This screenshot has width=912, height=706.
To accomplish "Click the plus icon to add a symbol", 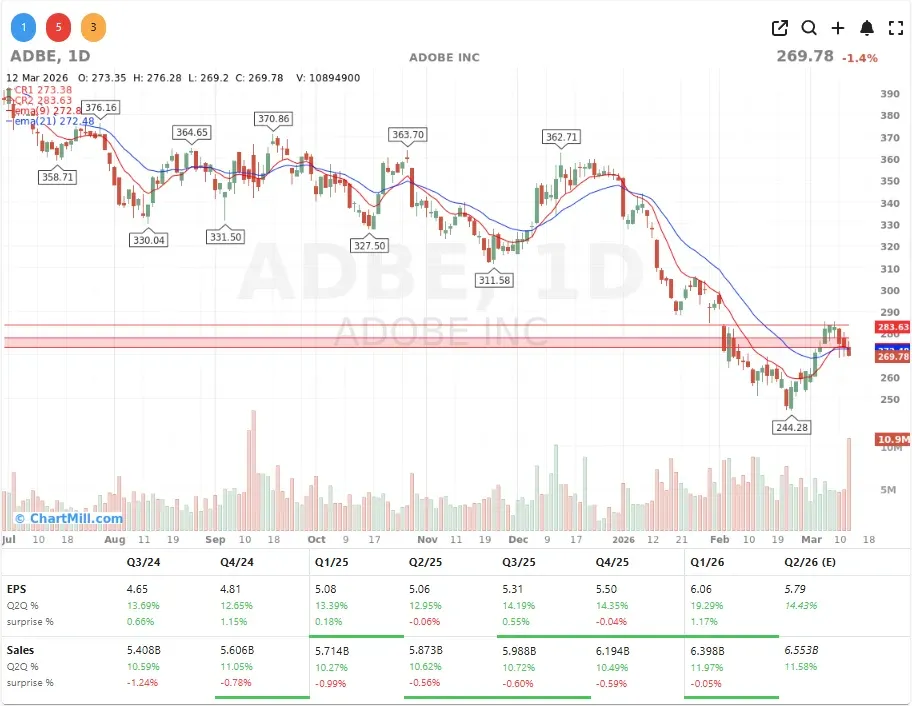I will point(838,28).
